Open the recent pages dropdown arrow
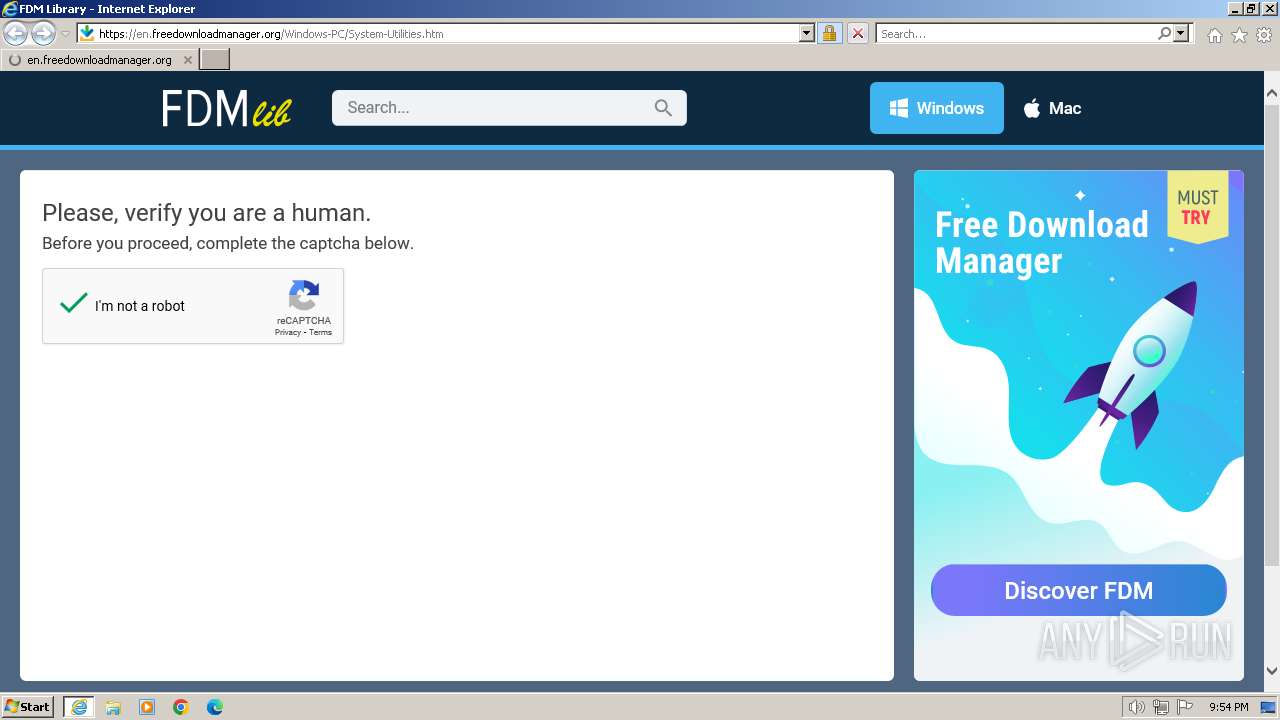Screen dimensions: 1280x720 coord(65,33)
